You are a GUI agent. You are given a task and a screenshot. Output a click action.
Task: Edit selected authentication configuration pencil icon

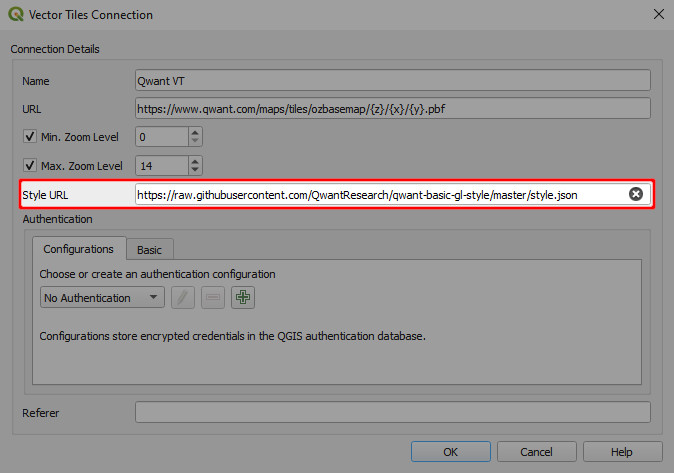(183, 298)
